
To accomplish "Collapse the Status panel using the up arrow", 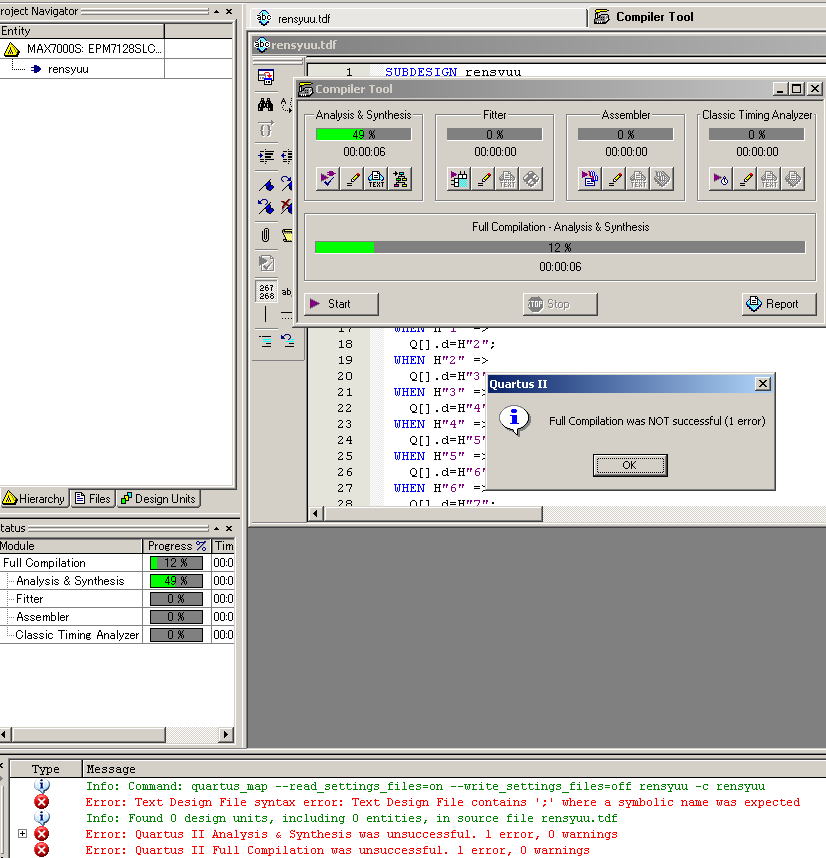I will (217, 528).
